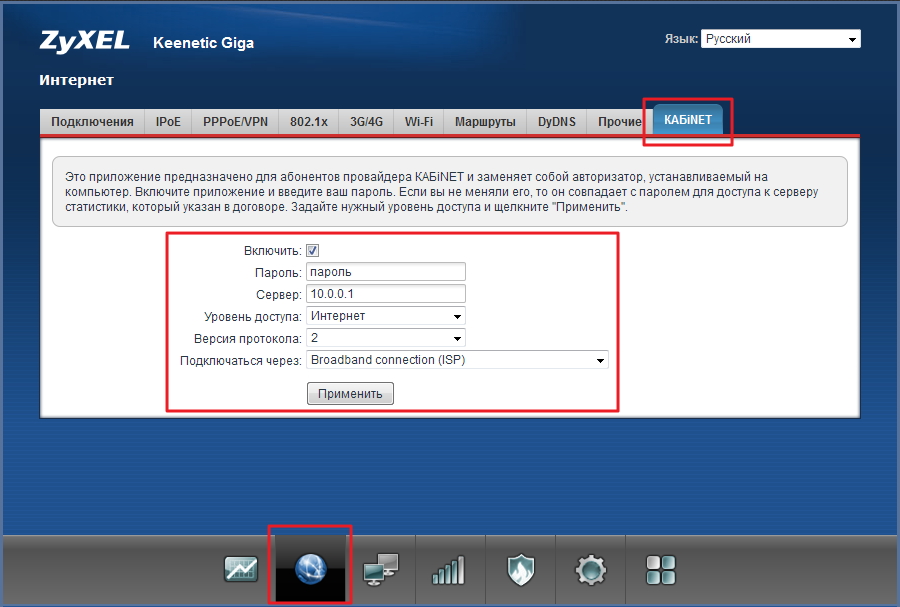Open the system settings gear icon
This screenshot has width=900, height=607.
tap(590, 570)
